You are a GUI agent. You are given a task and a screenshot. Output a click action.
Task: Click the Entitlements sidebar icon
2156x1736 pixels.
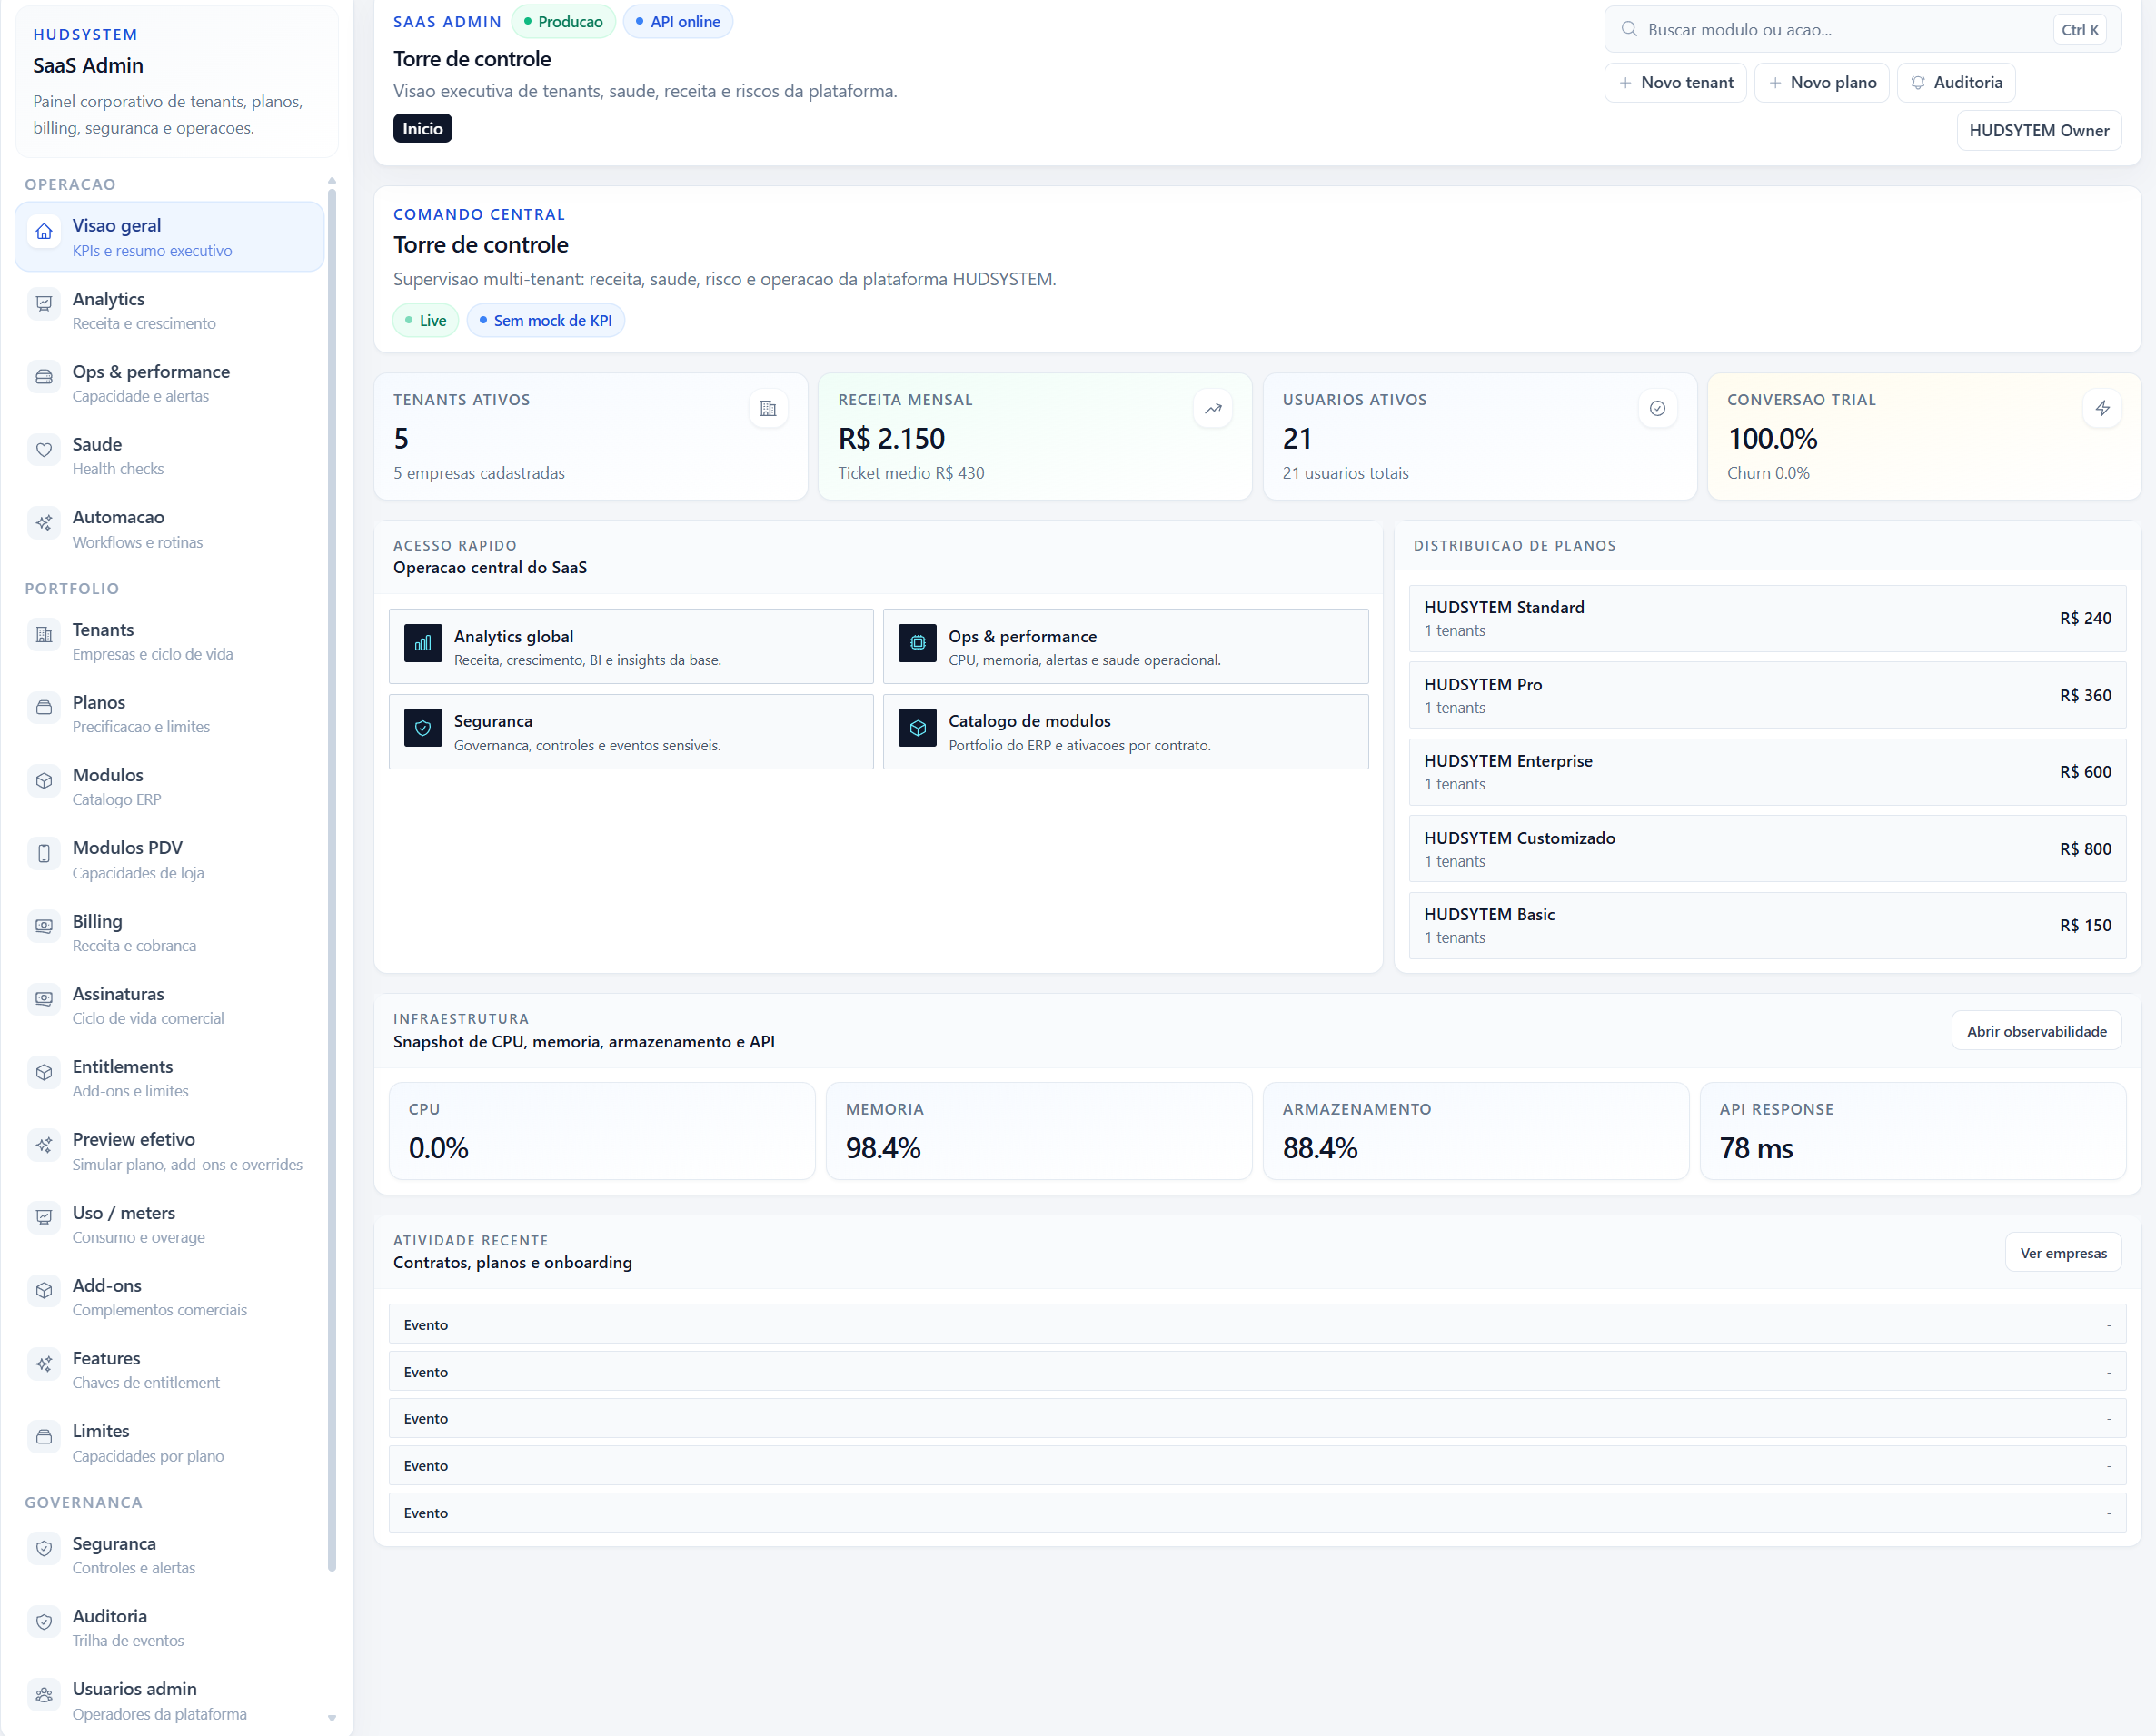[x=44, y=1072]
